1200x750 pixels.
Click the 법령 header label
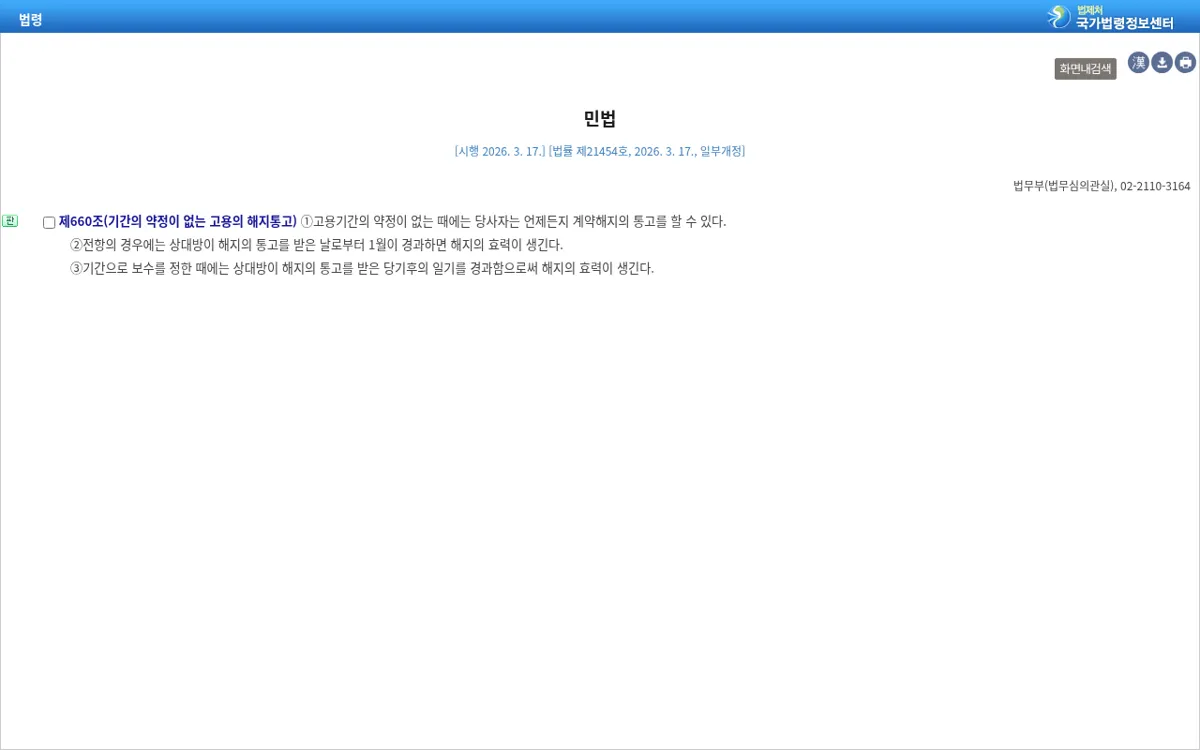[30, 19]
